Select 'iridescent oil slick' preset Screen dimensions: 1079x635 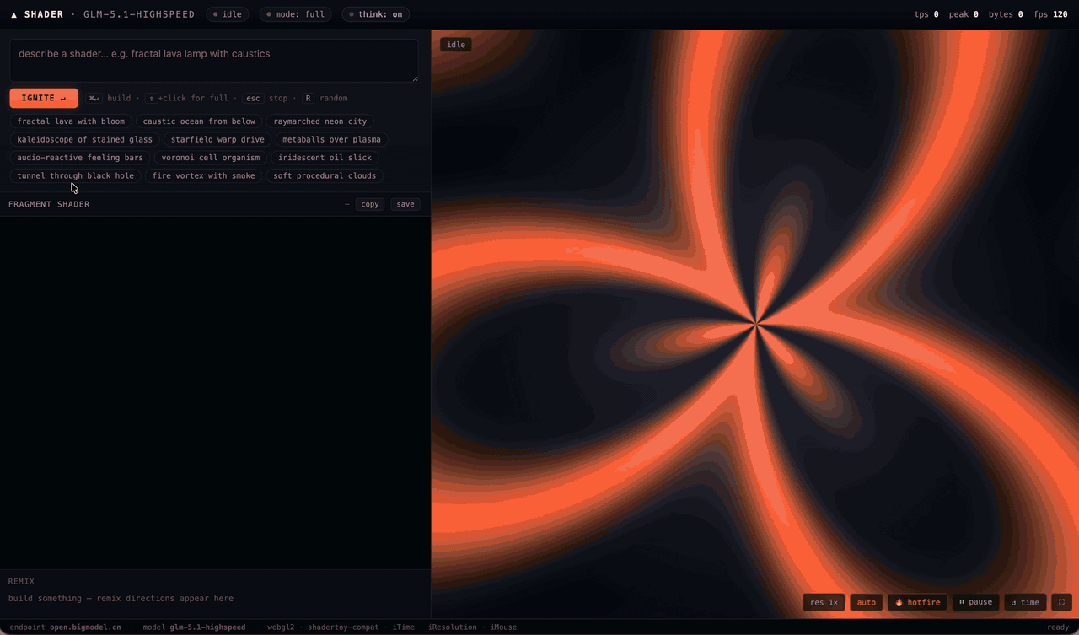coord(325,158)
